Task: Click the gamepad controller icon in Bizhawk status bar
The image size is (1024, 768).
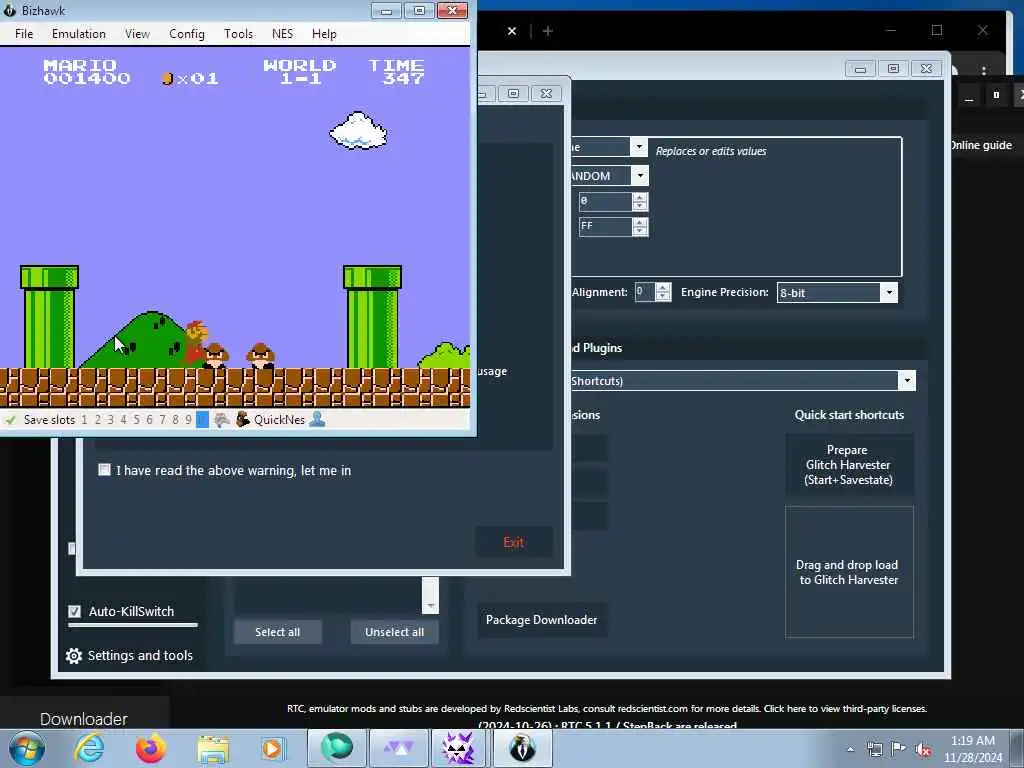Action: tap(222, 420)
